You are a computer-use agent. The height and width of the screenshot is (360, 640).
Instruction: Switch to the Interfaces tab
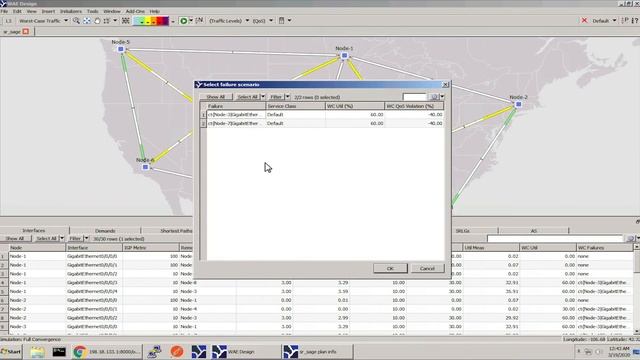pos(34,231)
